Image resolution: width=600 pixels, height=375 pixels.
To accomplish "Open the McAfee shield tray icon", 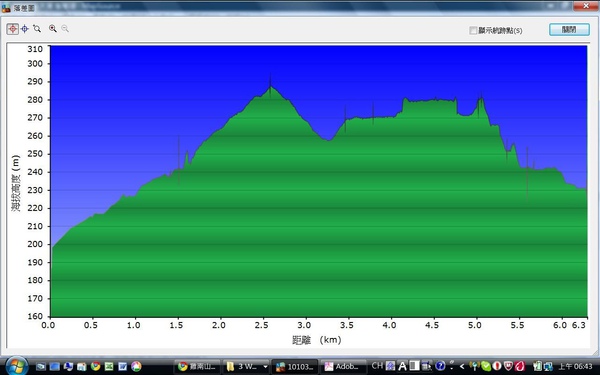I will click(508, 366).
